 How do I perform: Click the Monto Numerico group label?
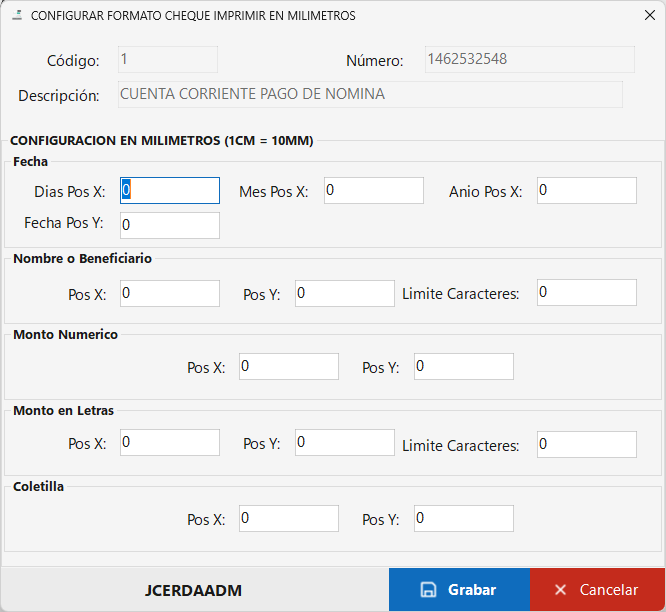pos(65,334)
